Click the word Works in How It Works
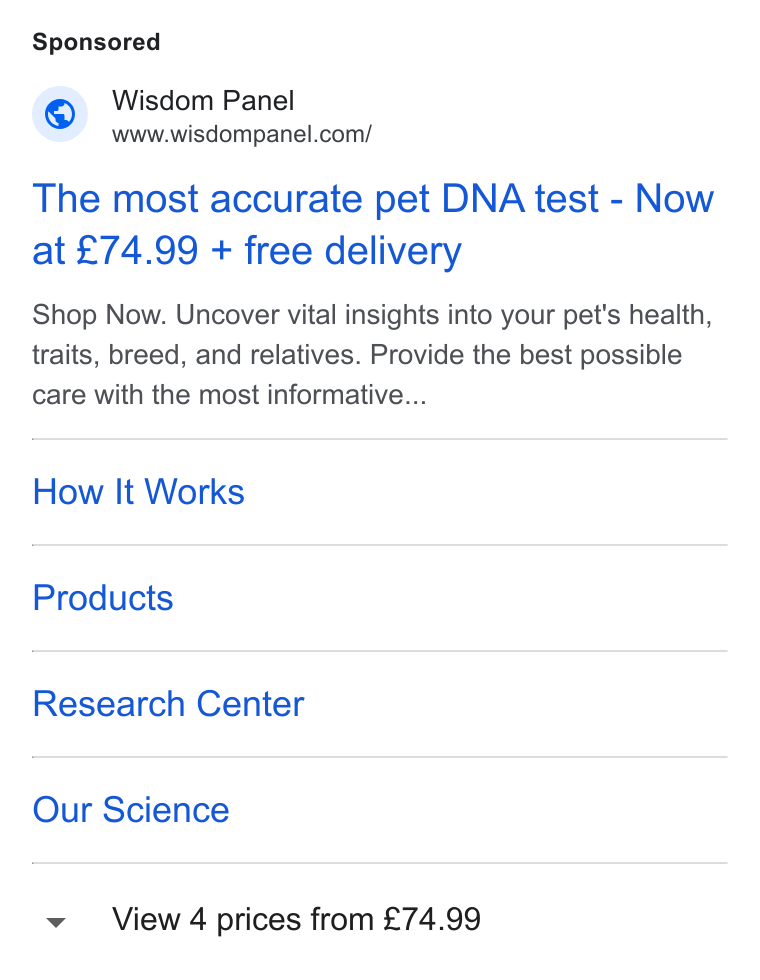Viewport: 760px width, 980px height. (x=194, y=492)
